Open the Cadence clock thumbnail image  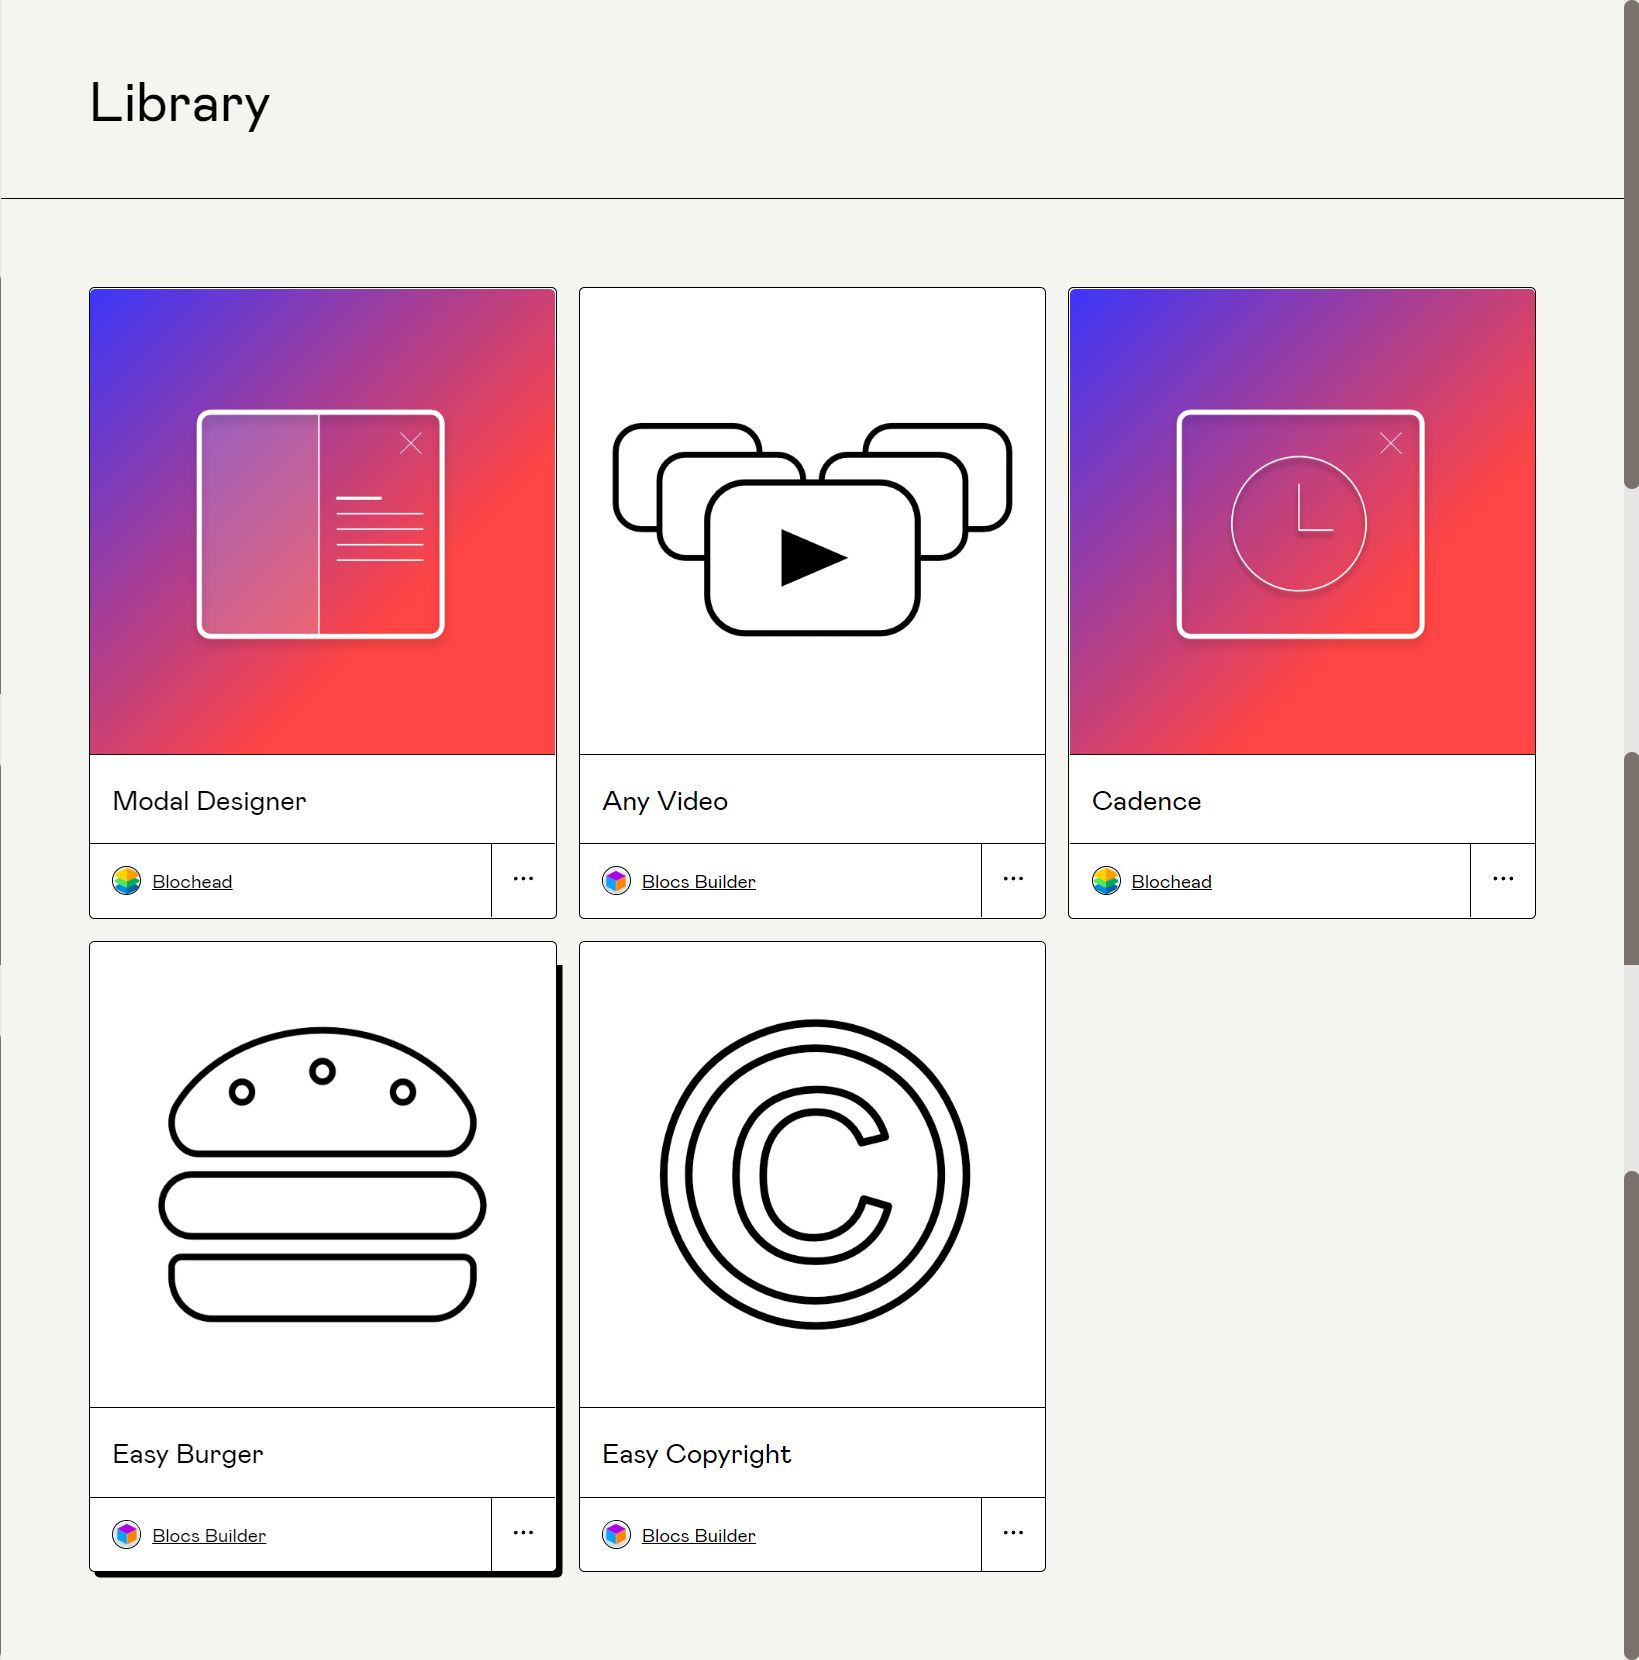point(1301,521)
